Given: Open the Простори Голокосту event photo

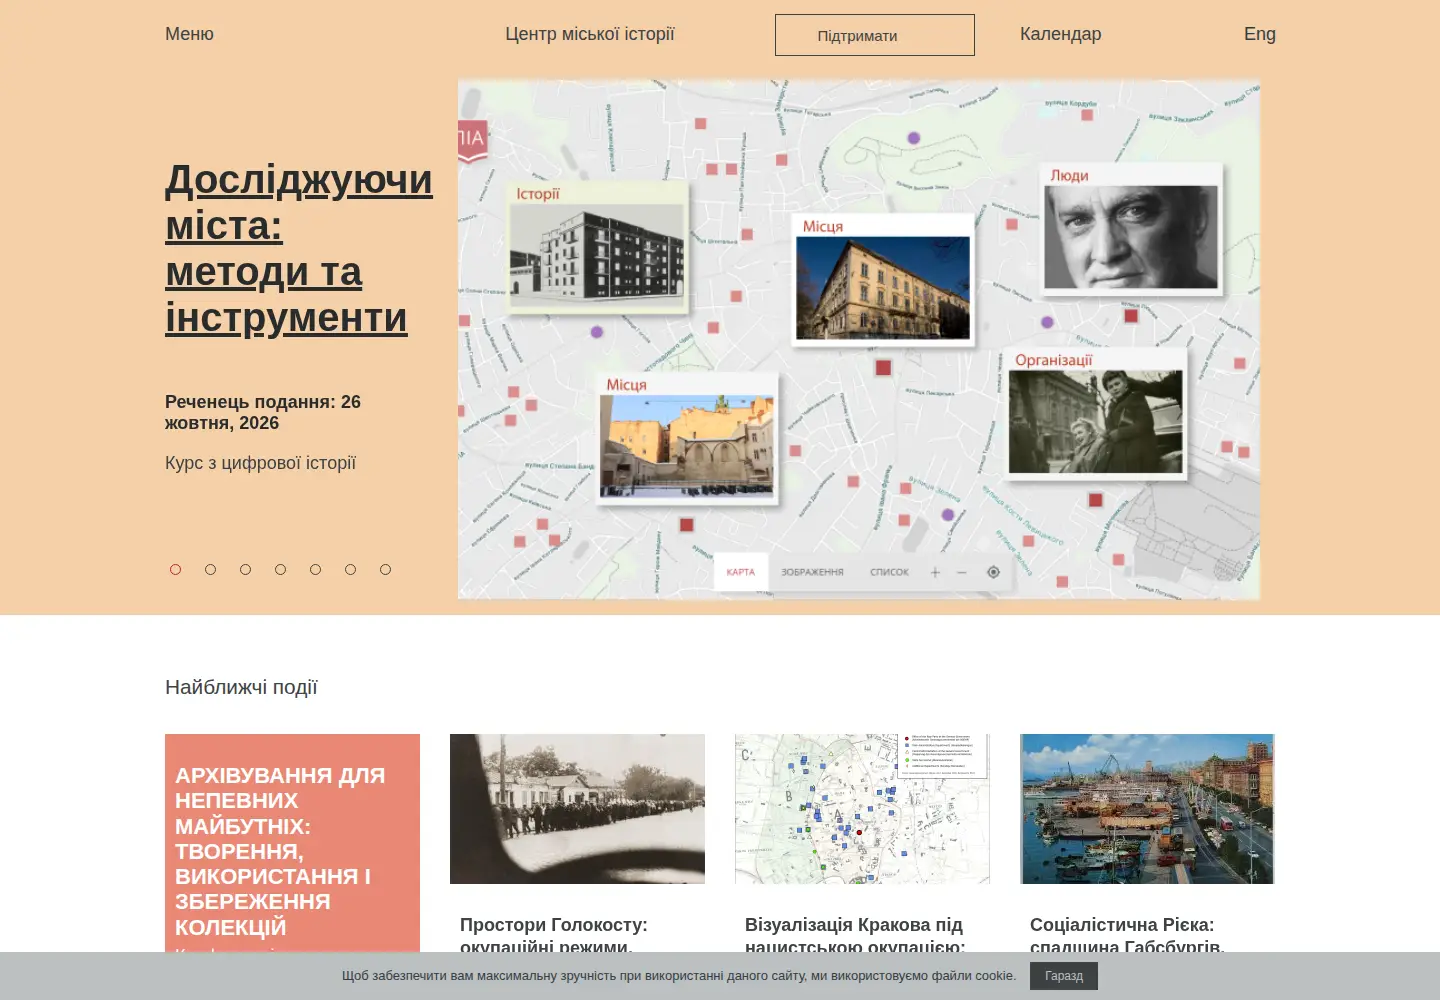Looking at the screenshot, I should point(577,809).
